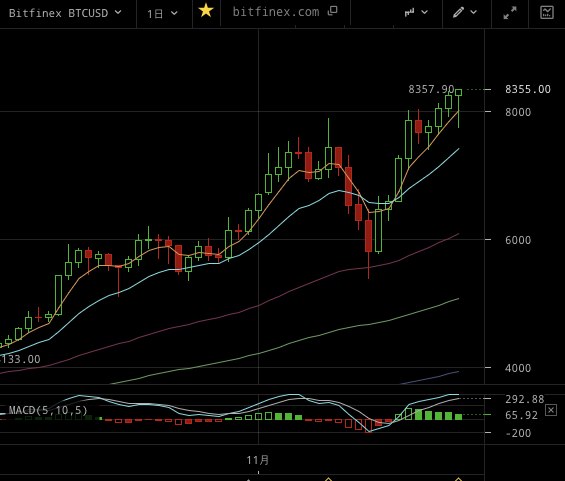This screenshot has height=481, width=565.
Task: Click the 292.88 MACD value label
Action: pyautogui.click(x=524, y=399)
